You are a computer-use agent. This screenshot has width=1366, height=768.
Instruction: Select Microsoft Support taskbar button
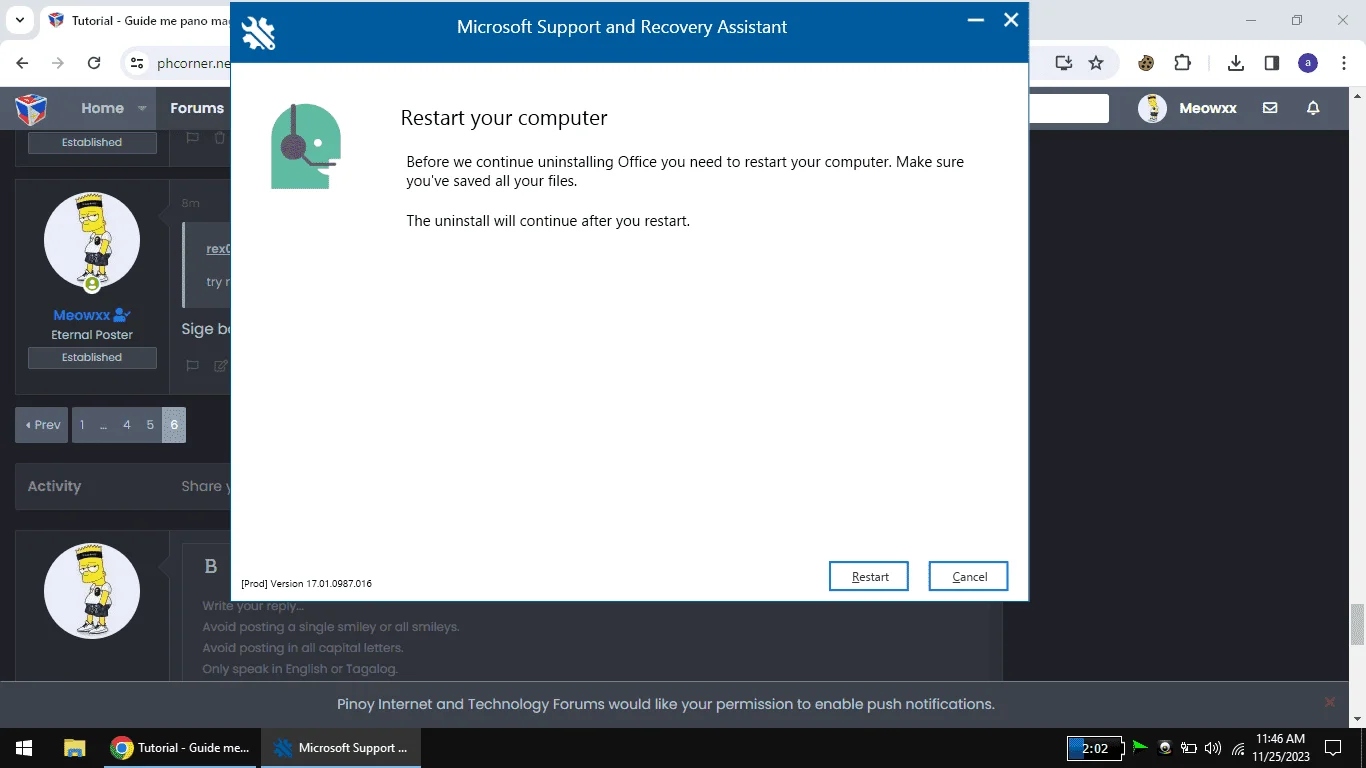pos(341,748)
